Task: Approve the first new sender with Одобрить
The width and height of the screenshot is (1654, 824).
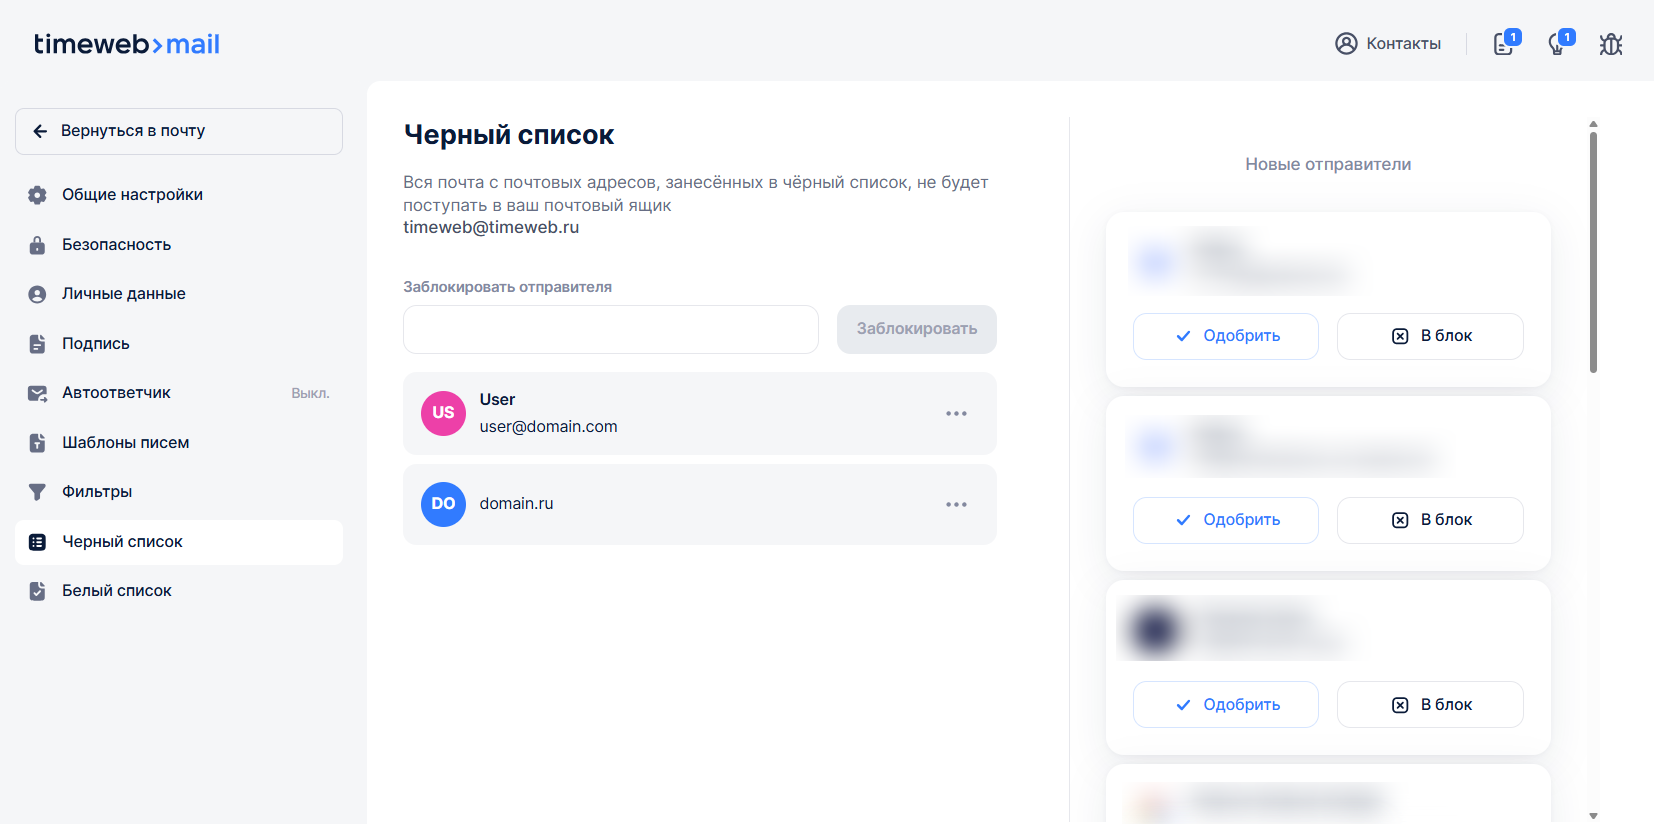Action: (1225, 336)
